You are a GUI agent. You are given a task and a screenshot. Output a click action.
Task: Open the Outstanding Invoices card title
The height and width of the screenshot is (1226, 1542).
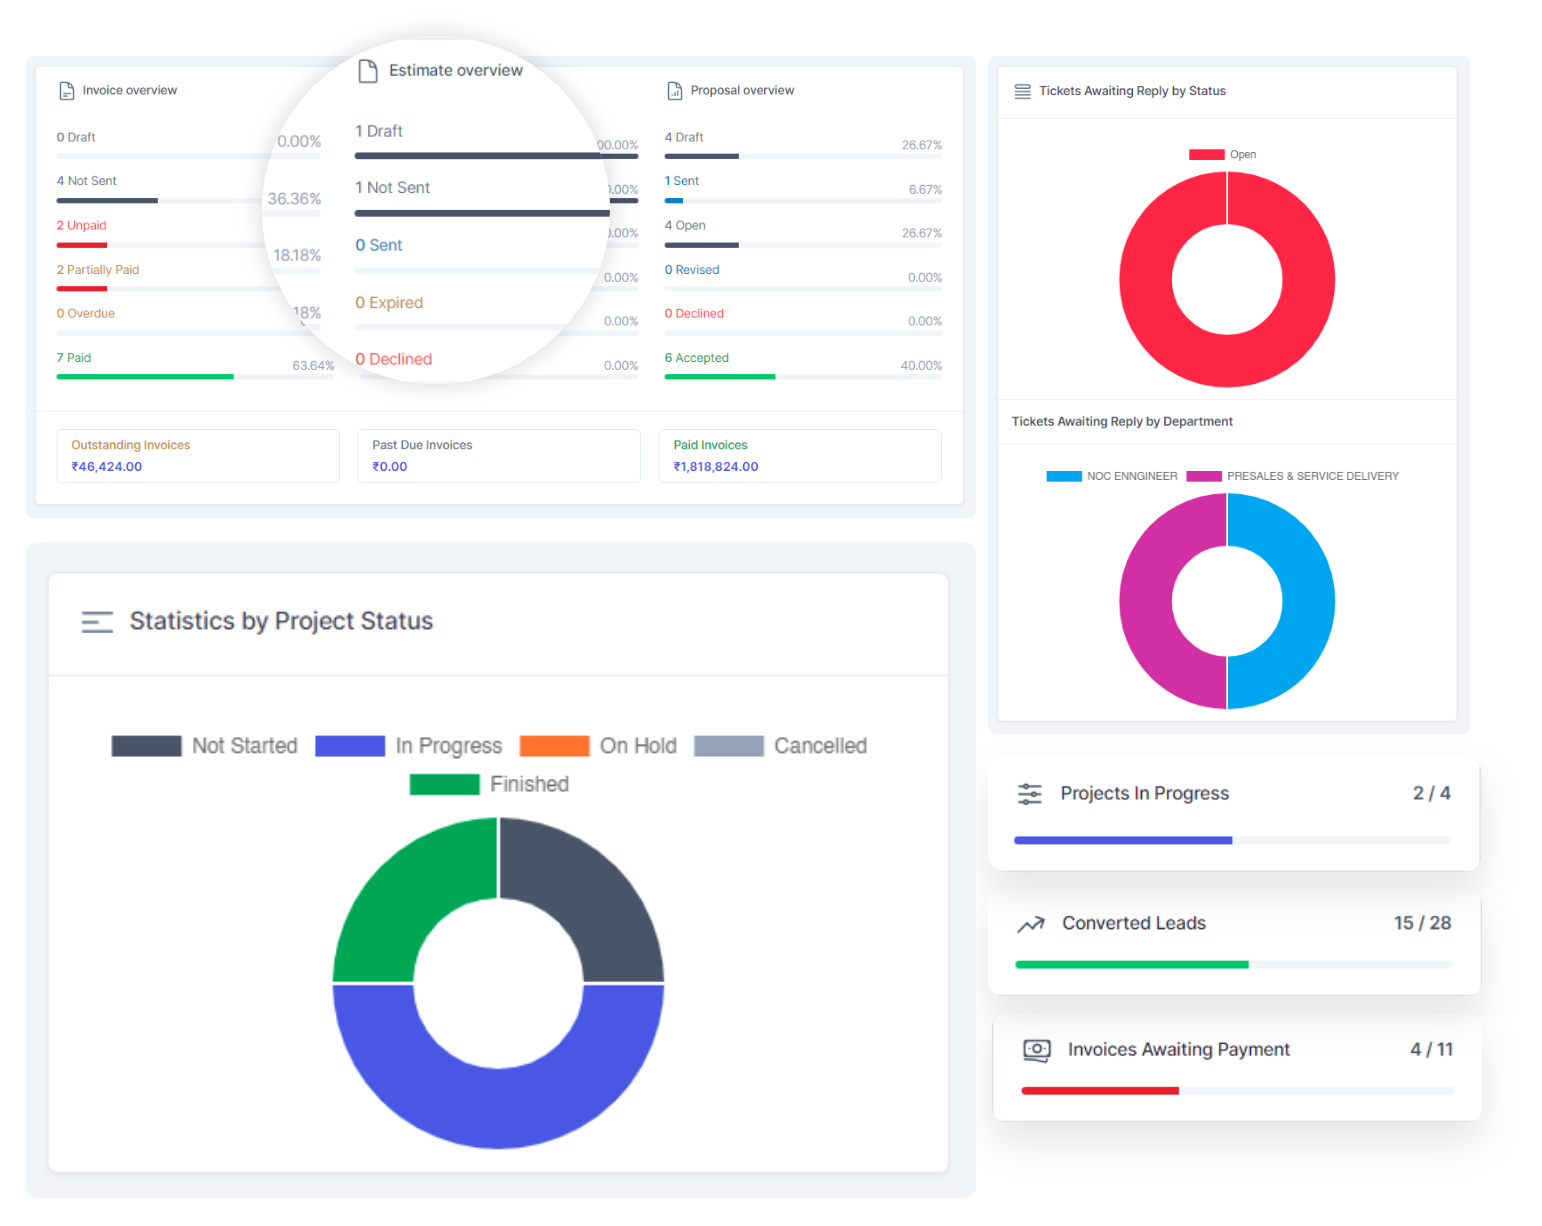click(131, 445)
